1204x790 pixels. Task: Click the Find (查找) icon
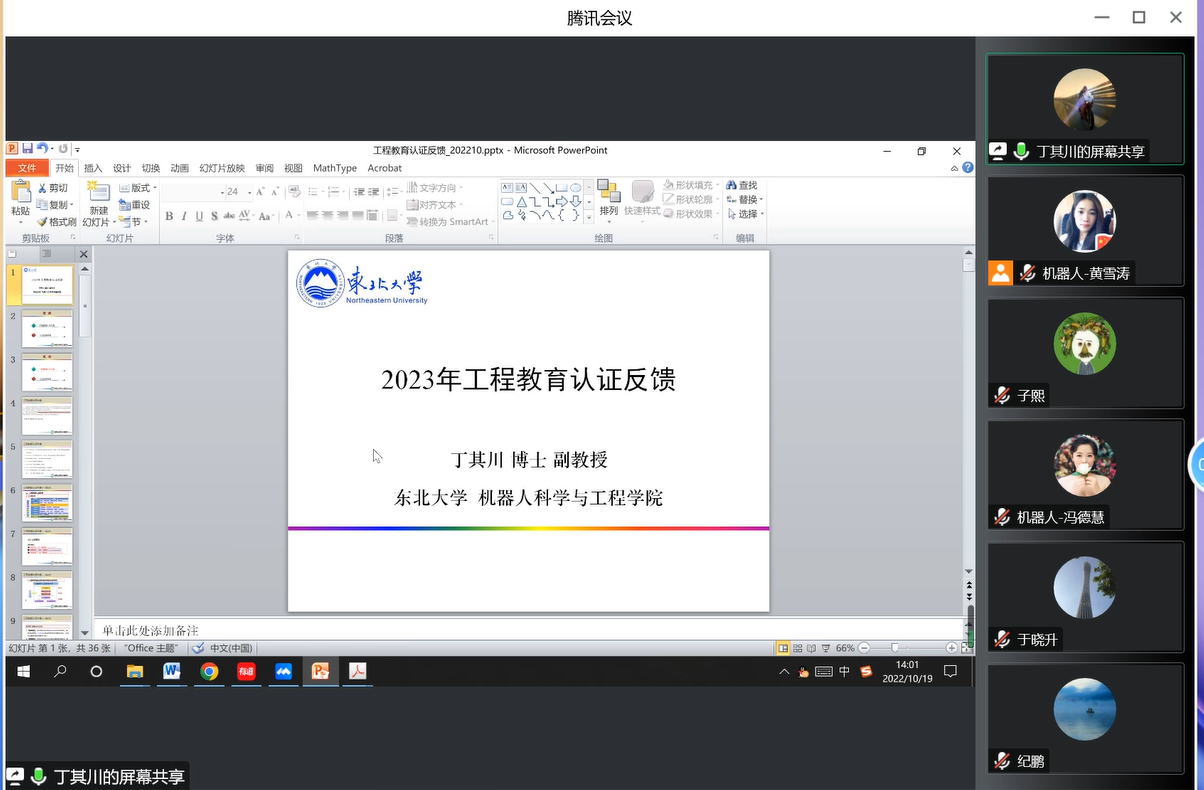point(741,186)
